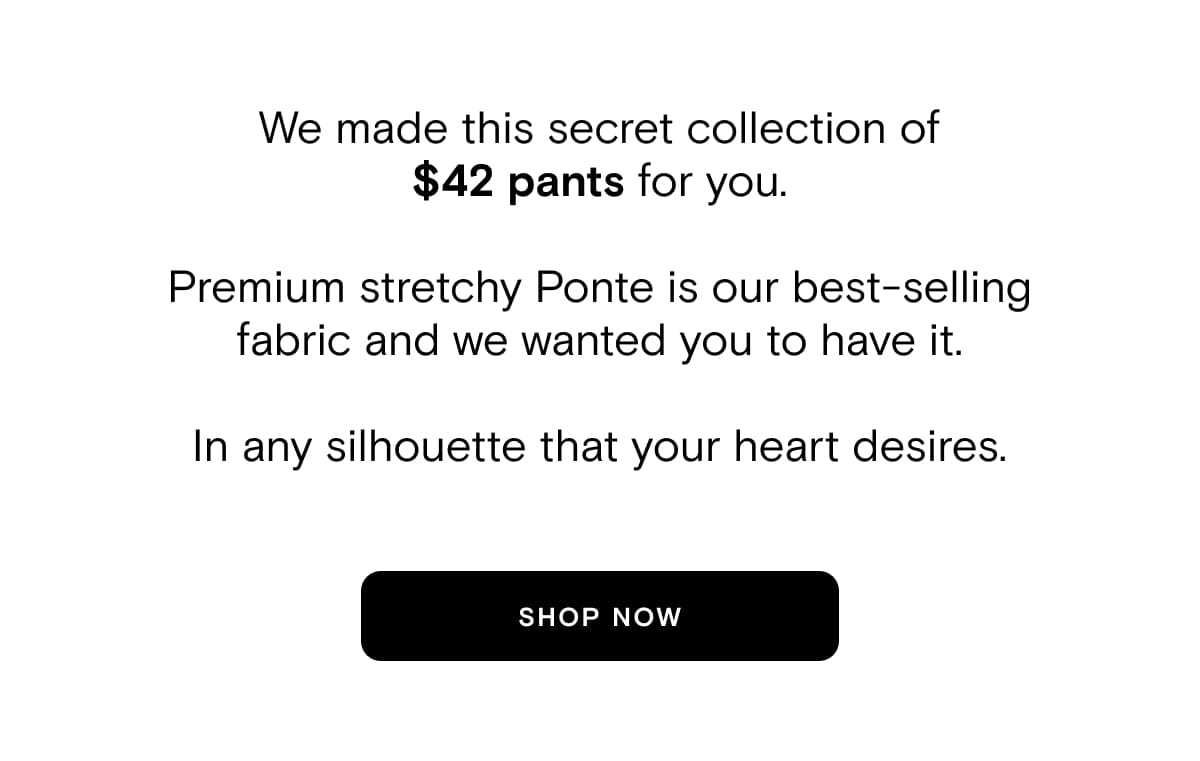
Task: Click the word "wanted"
Action: (595, 341)
